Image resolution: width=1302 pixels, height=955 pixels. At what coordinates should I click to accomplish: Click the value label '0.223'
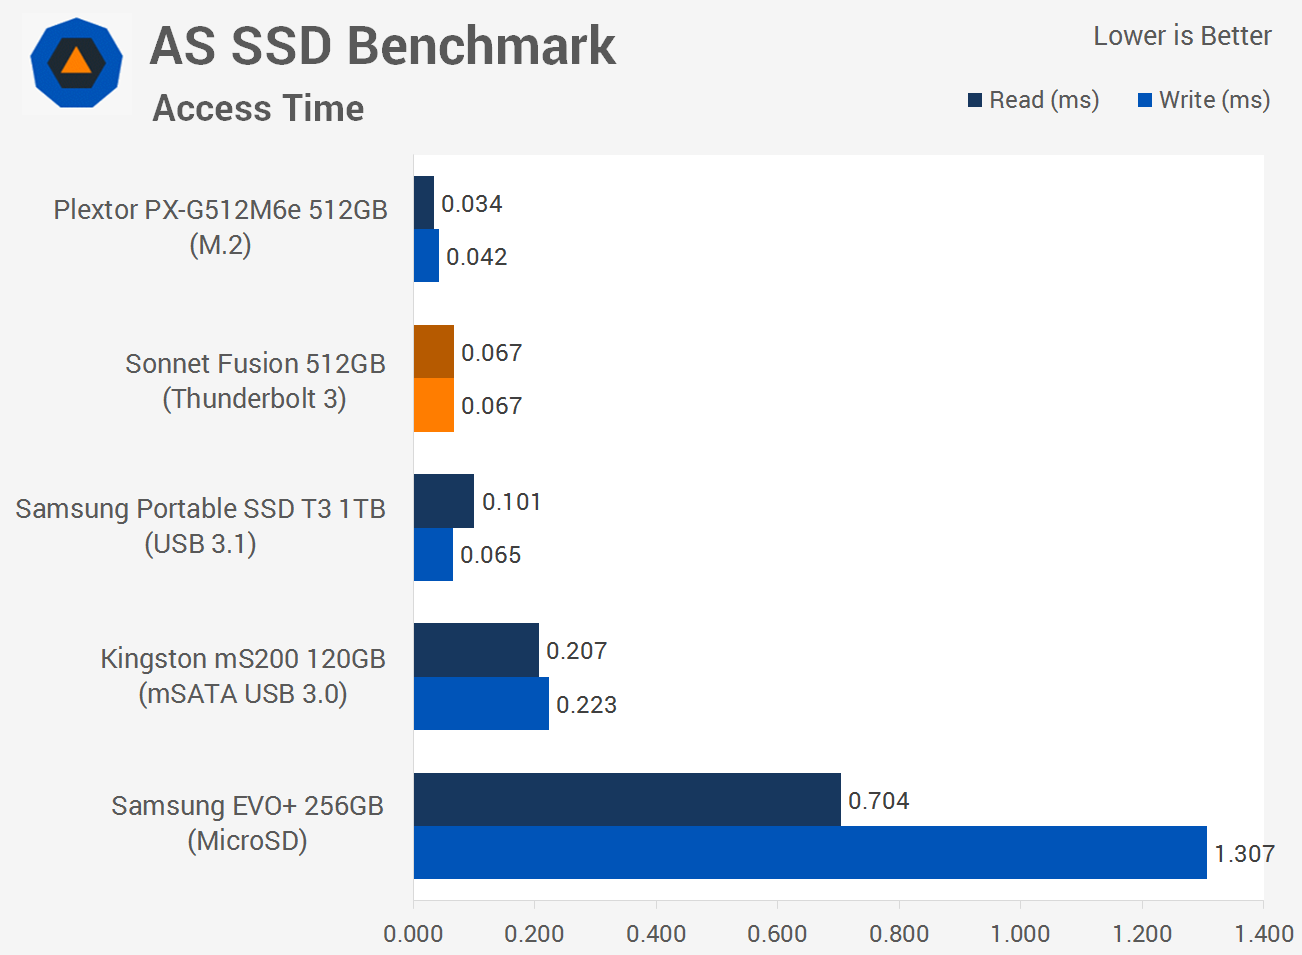[x=587, y=705]
